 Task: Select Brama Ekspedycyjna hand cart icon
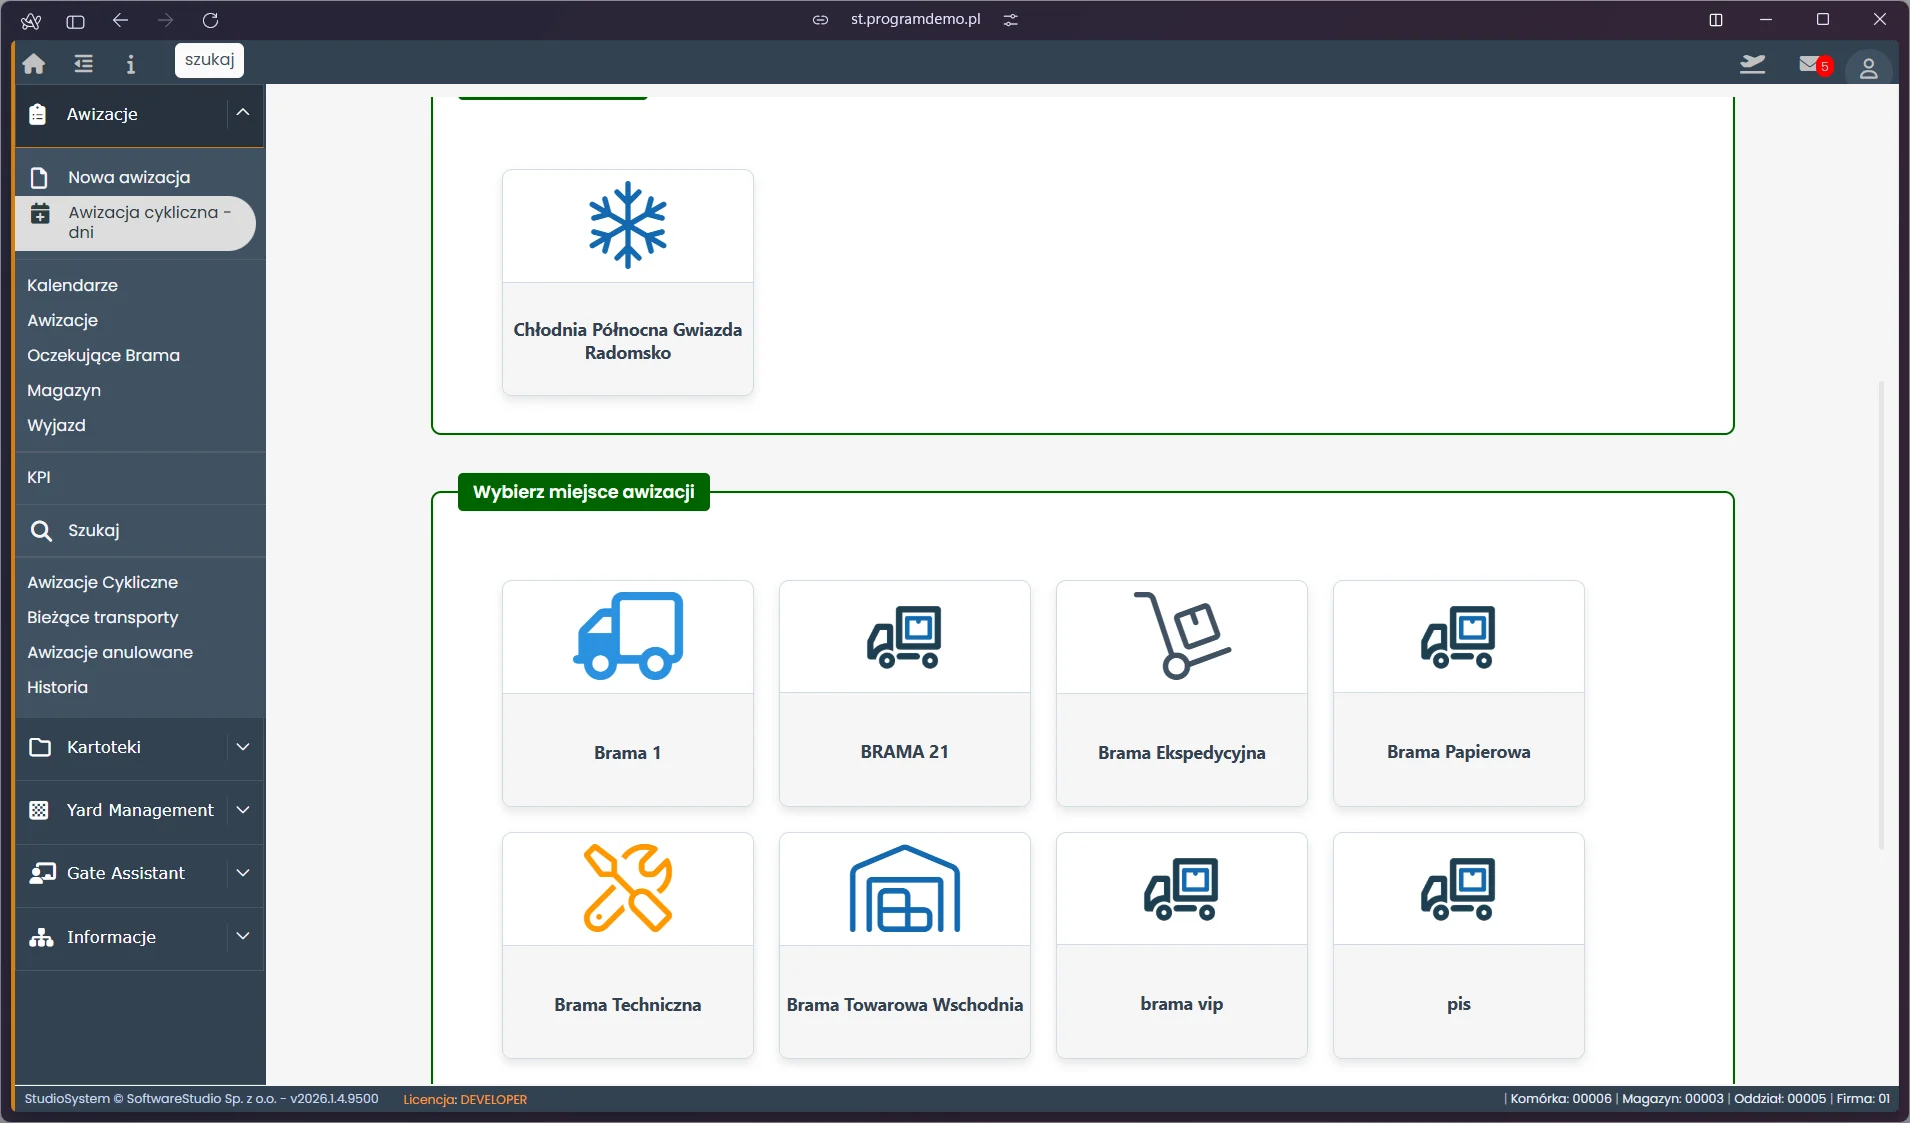point(1182,636)
